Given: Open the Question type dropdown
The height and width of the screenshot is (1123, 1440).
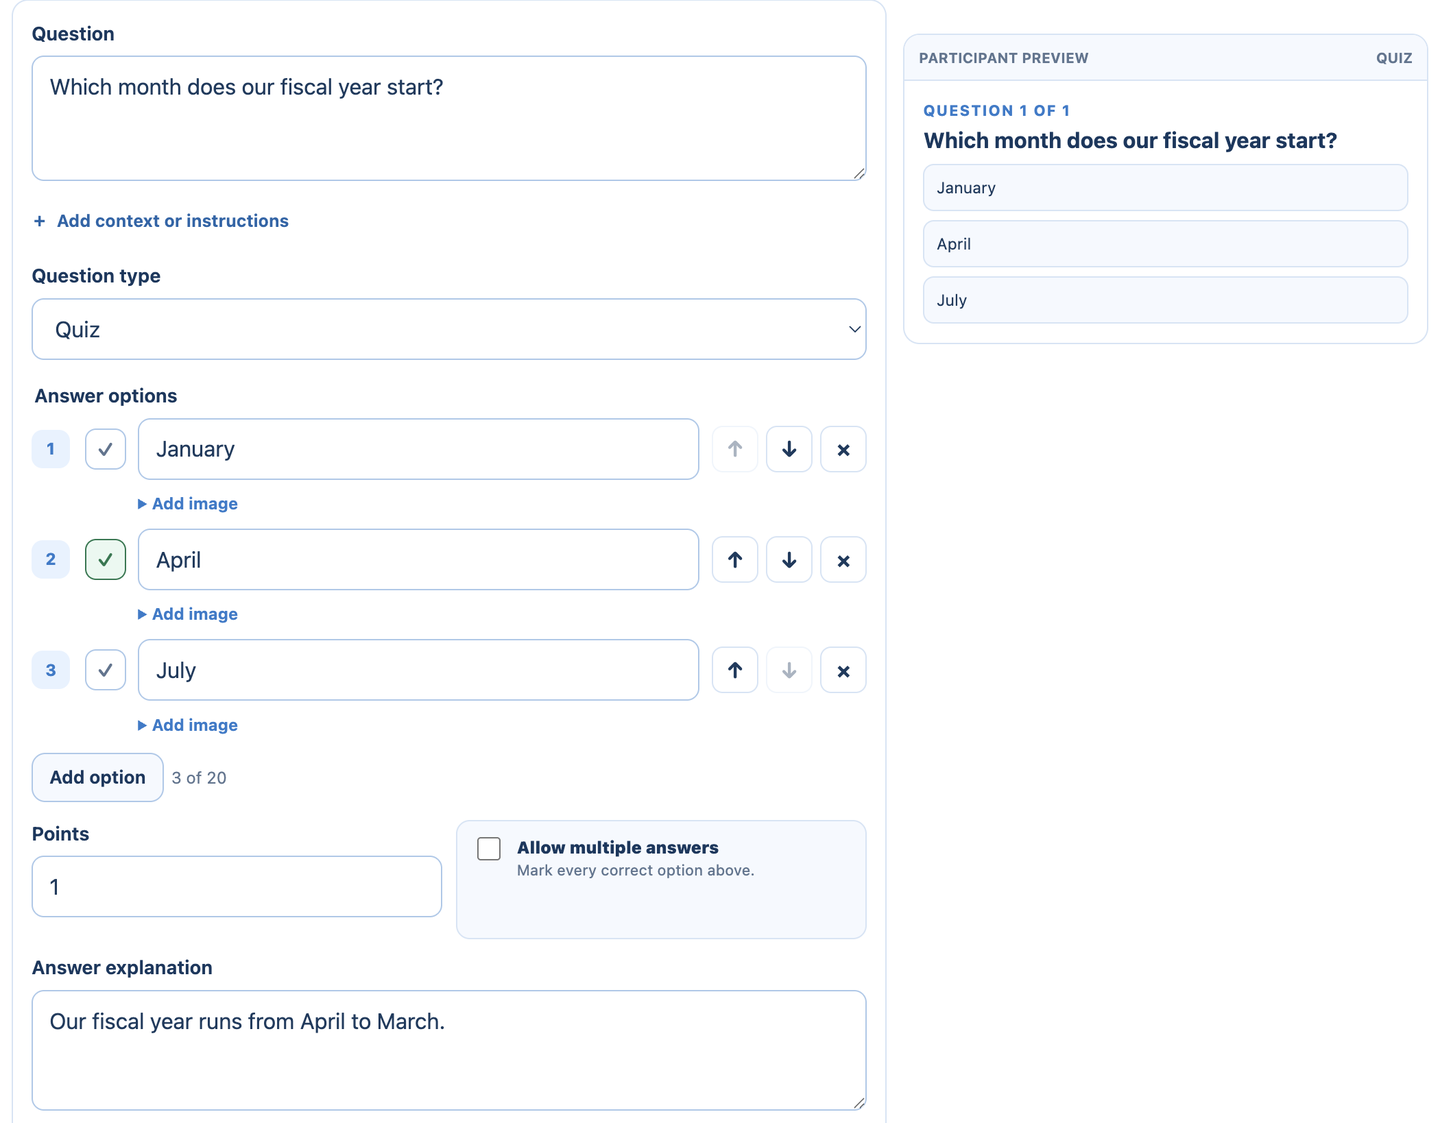Looking at the screenshot, I should (x=449, y=329).
